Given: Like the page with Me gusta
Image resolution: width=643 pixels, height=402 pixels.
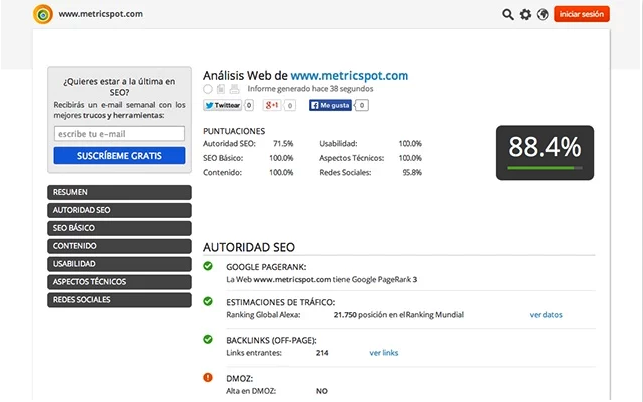Looking at the screenshot, I should pyautogui.click(x=330, y=105).
